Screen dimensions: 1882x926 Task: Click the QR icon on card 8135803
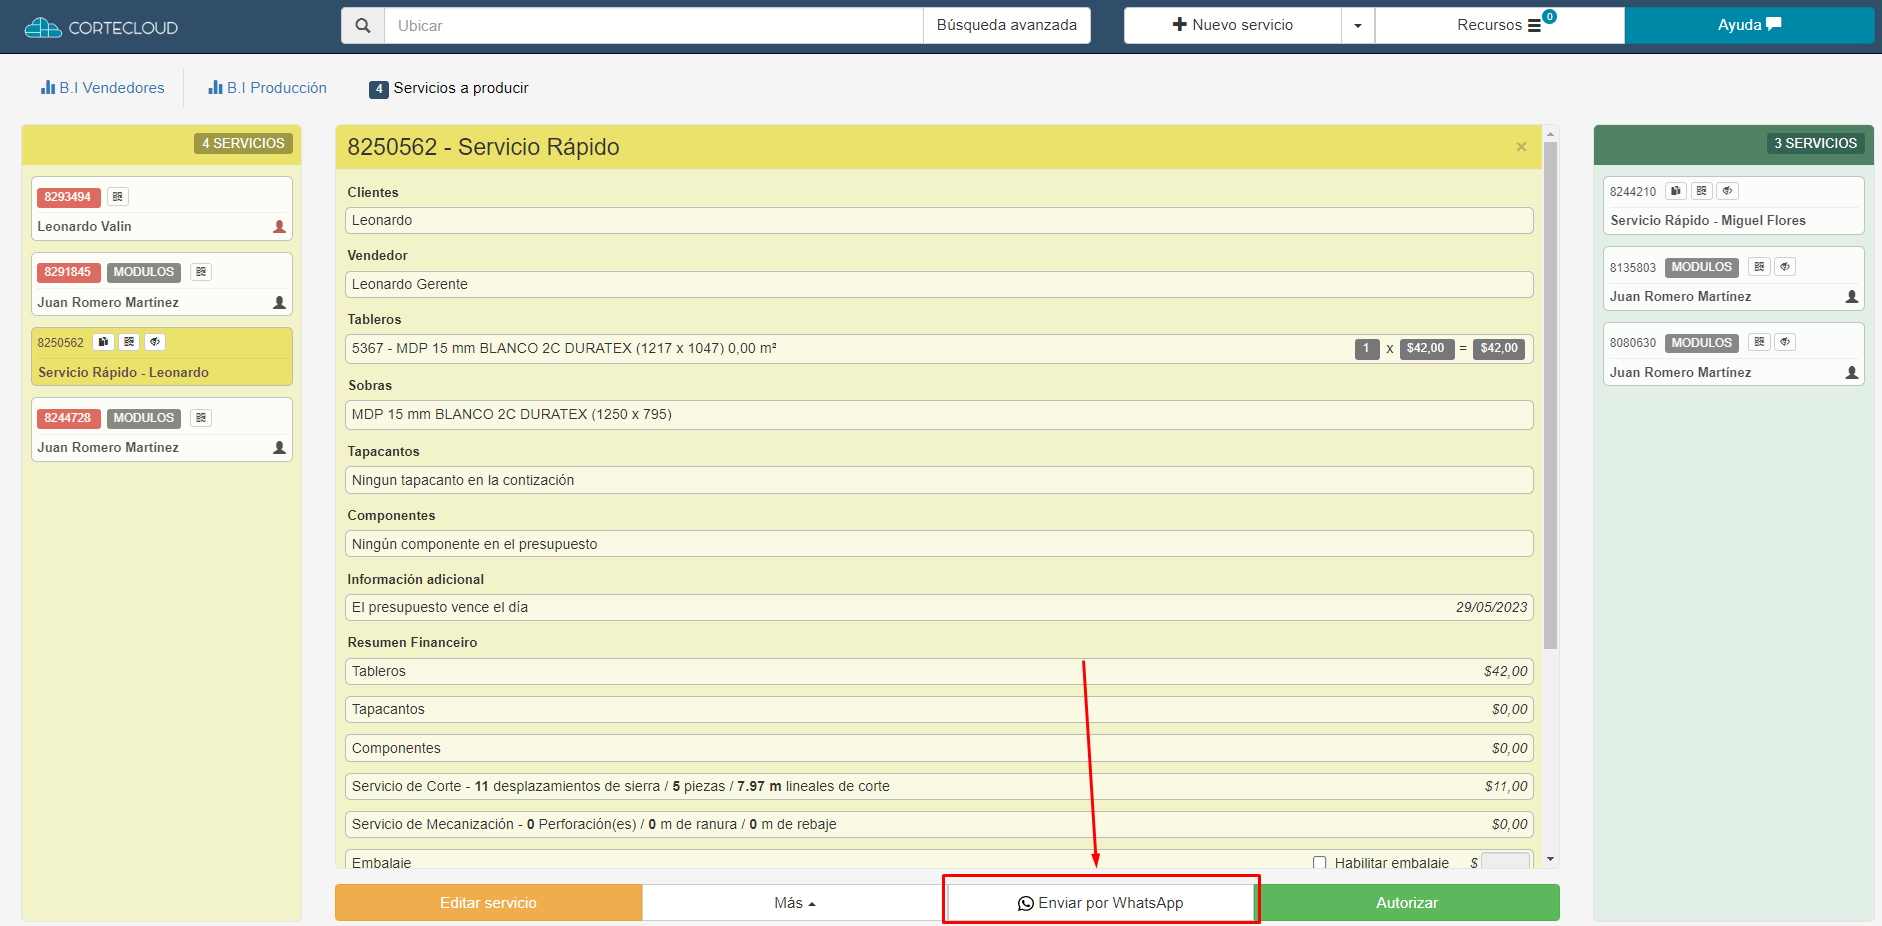click(x=1759, y=267)
